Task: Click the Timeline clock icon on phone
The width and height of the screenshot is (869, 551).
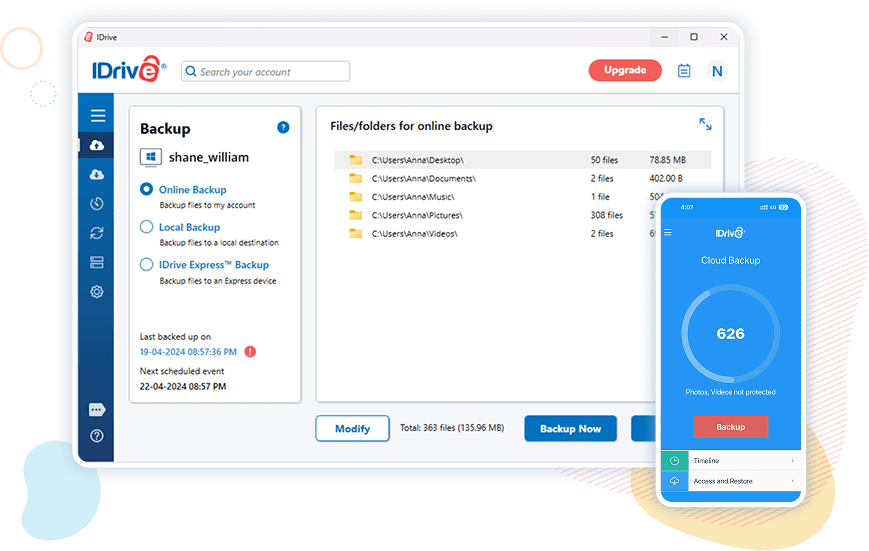Action: tap(674, 461)
